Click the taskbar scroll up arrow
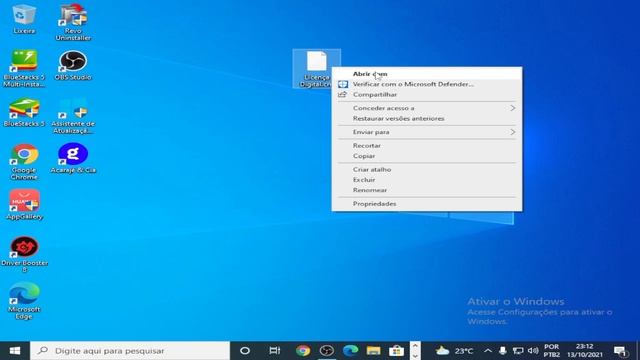640x360 pixels. [415, 346]
